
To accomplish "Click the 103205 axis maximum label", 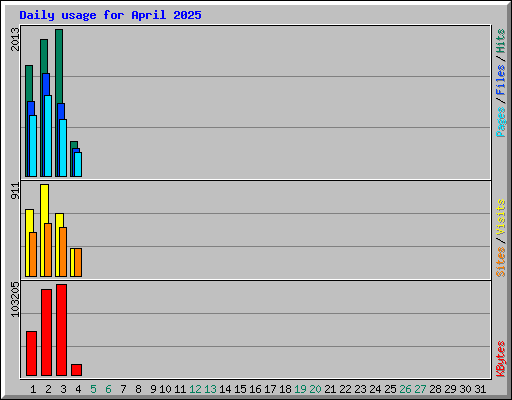I will tap(15, 299).
